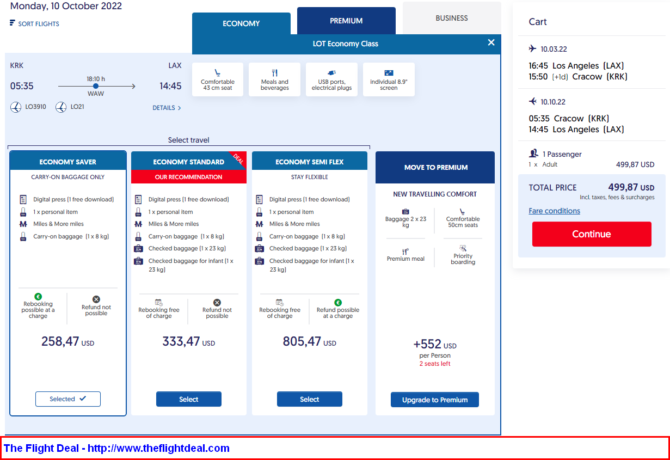Click the 14:45 arrival time at LAX
Image resolution: width=670 pixels, height=460 pixels.
click(170, 86)
